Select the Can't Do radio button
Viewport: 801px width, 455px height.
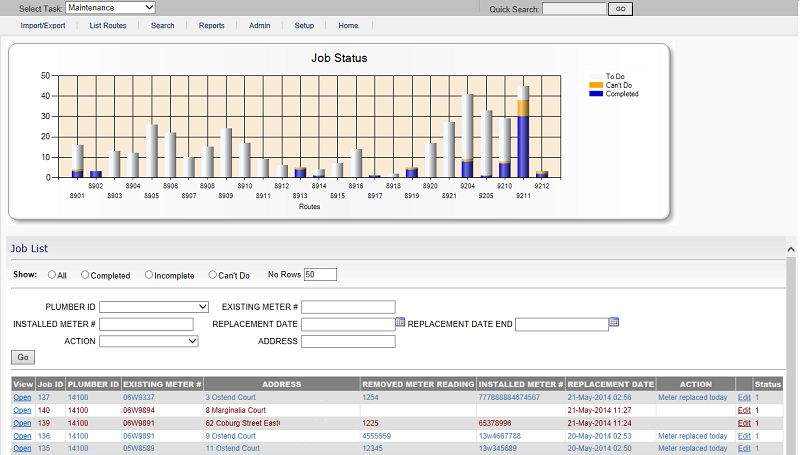click(x=213, y=274)
